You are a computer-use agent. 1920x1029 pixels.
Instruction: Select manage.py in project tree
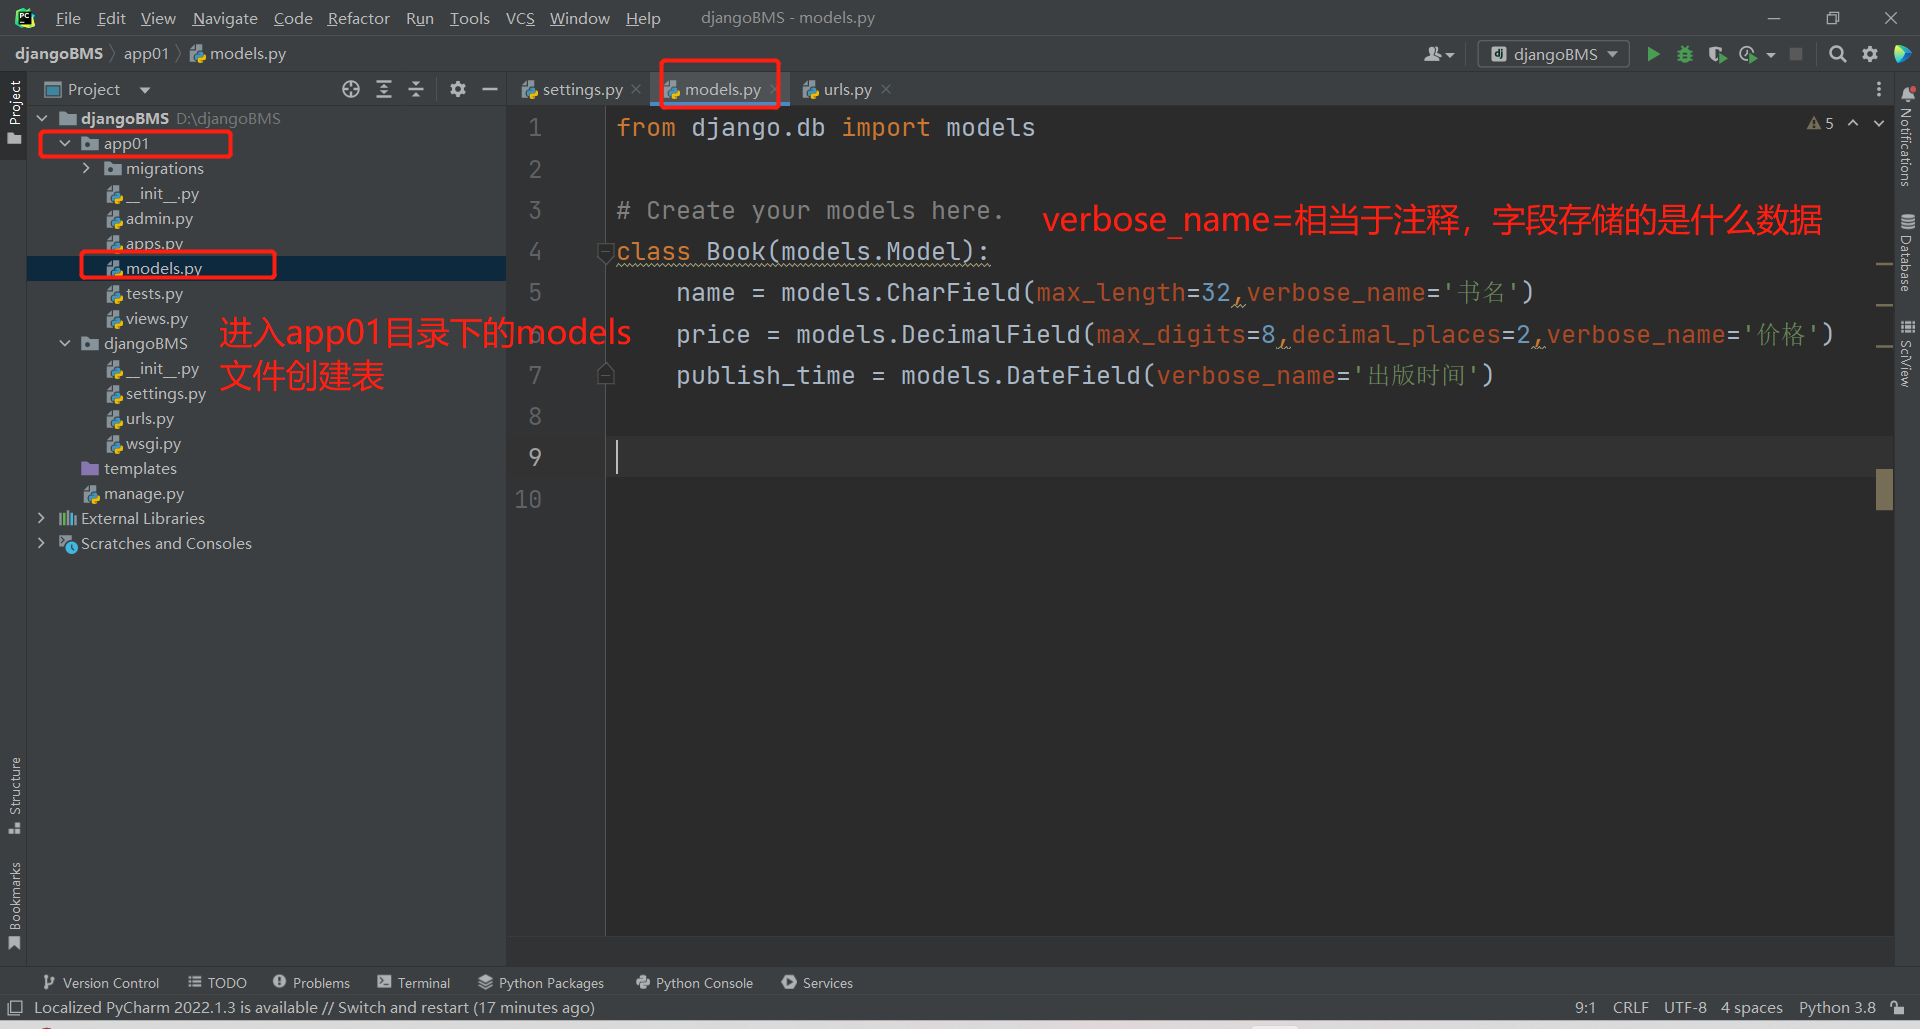click(x=144, y=493)
